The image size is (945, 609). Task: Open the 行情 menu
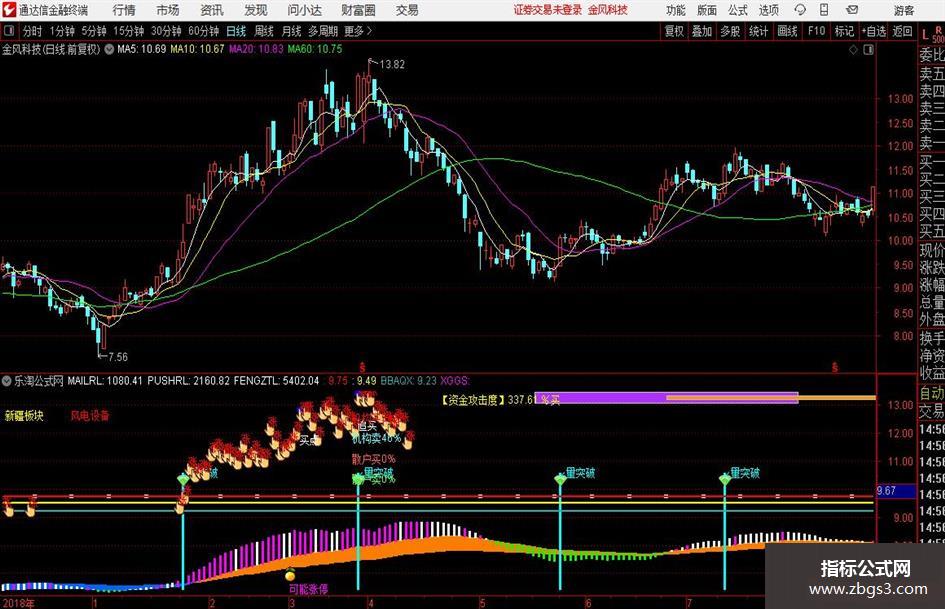tap(124, 10)
